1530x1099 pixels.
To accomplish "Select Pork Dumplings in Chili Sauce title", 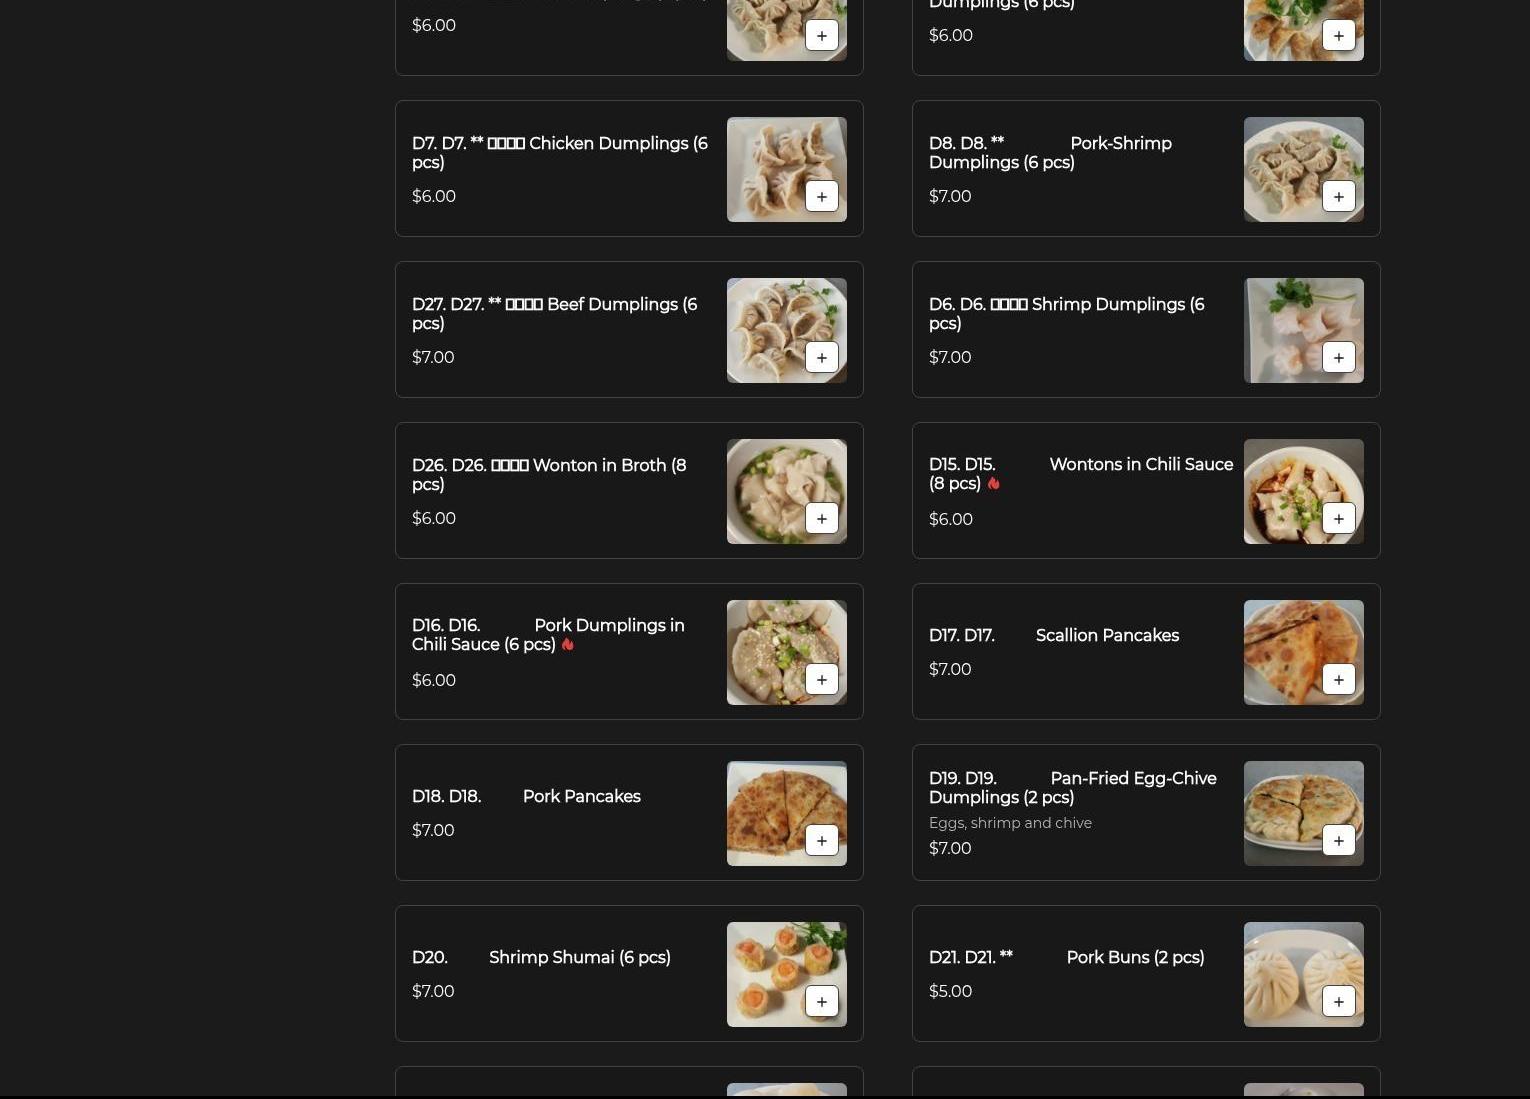I will pyautogui.click(x=548, y=635).
